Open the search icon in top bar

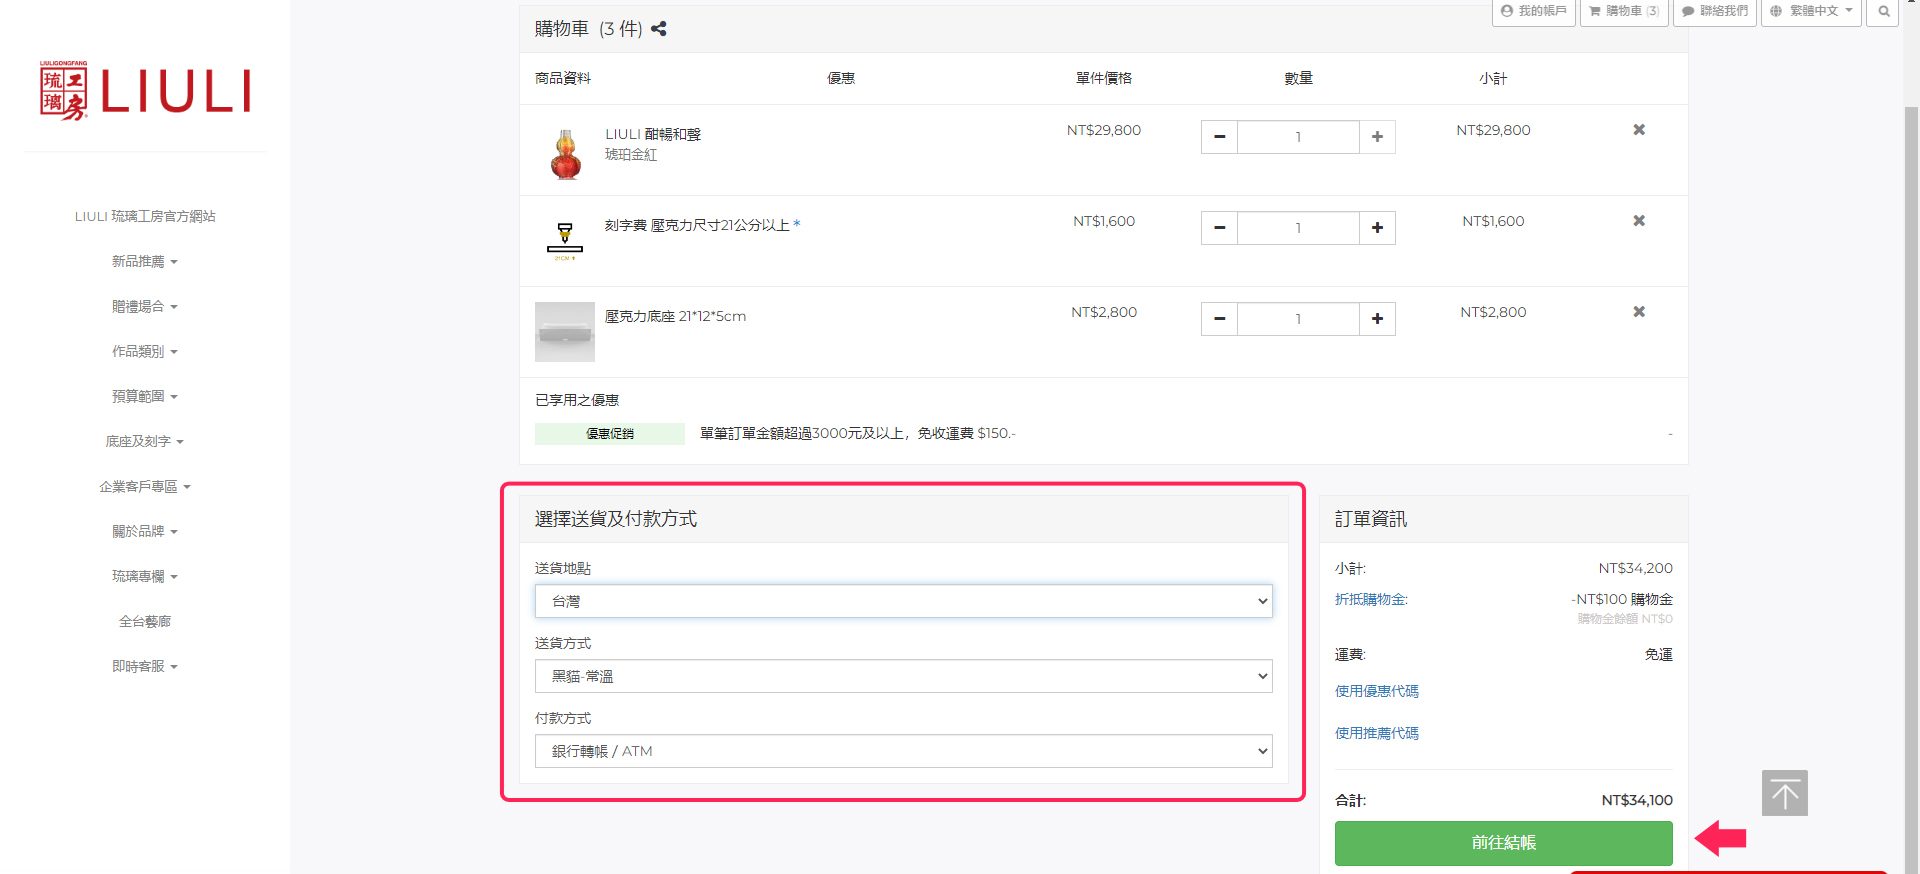click(1883, 12)
